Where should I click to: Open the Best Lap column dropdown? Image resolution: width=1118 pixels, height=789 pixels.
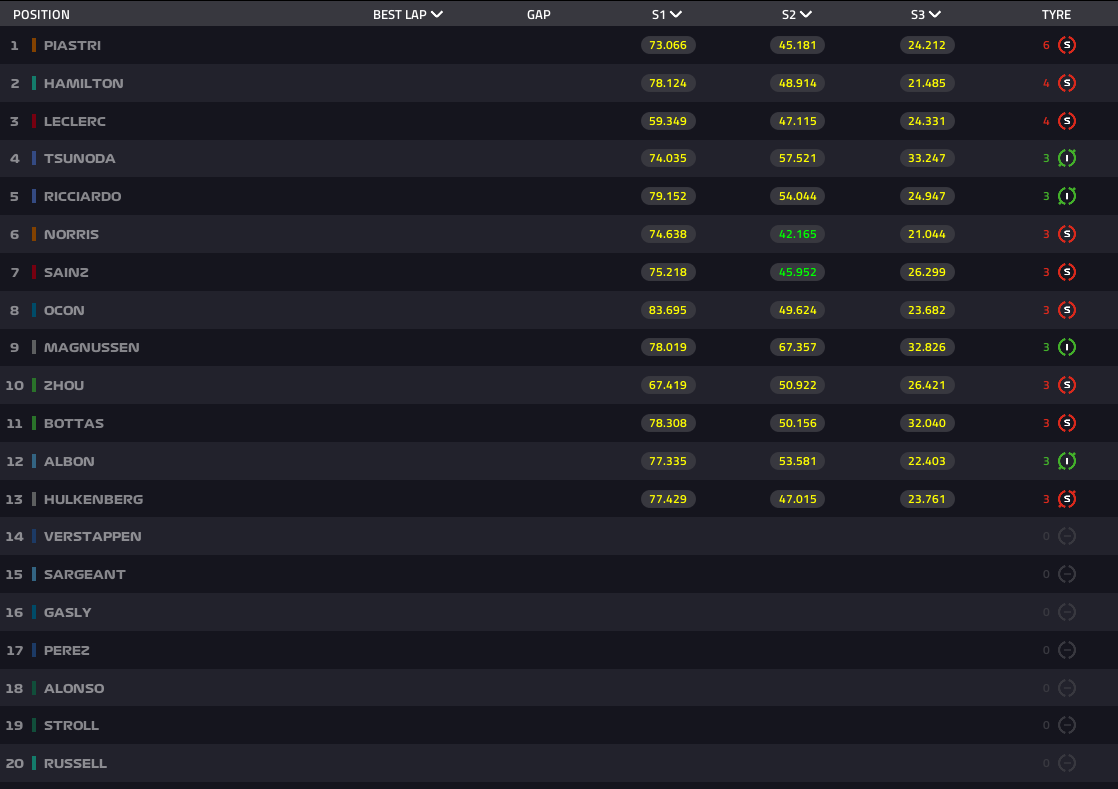(x=436, y=15)
